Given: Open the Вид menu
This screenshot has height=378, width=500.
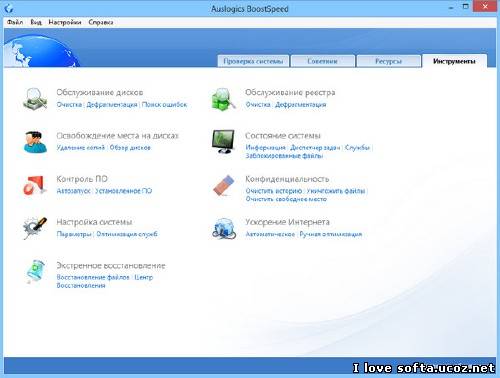Looking at the screenshot, I should point(36,22).
